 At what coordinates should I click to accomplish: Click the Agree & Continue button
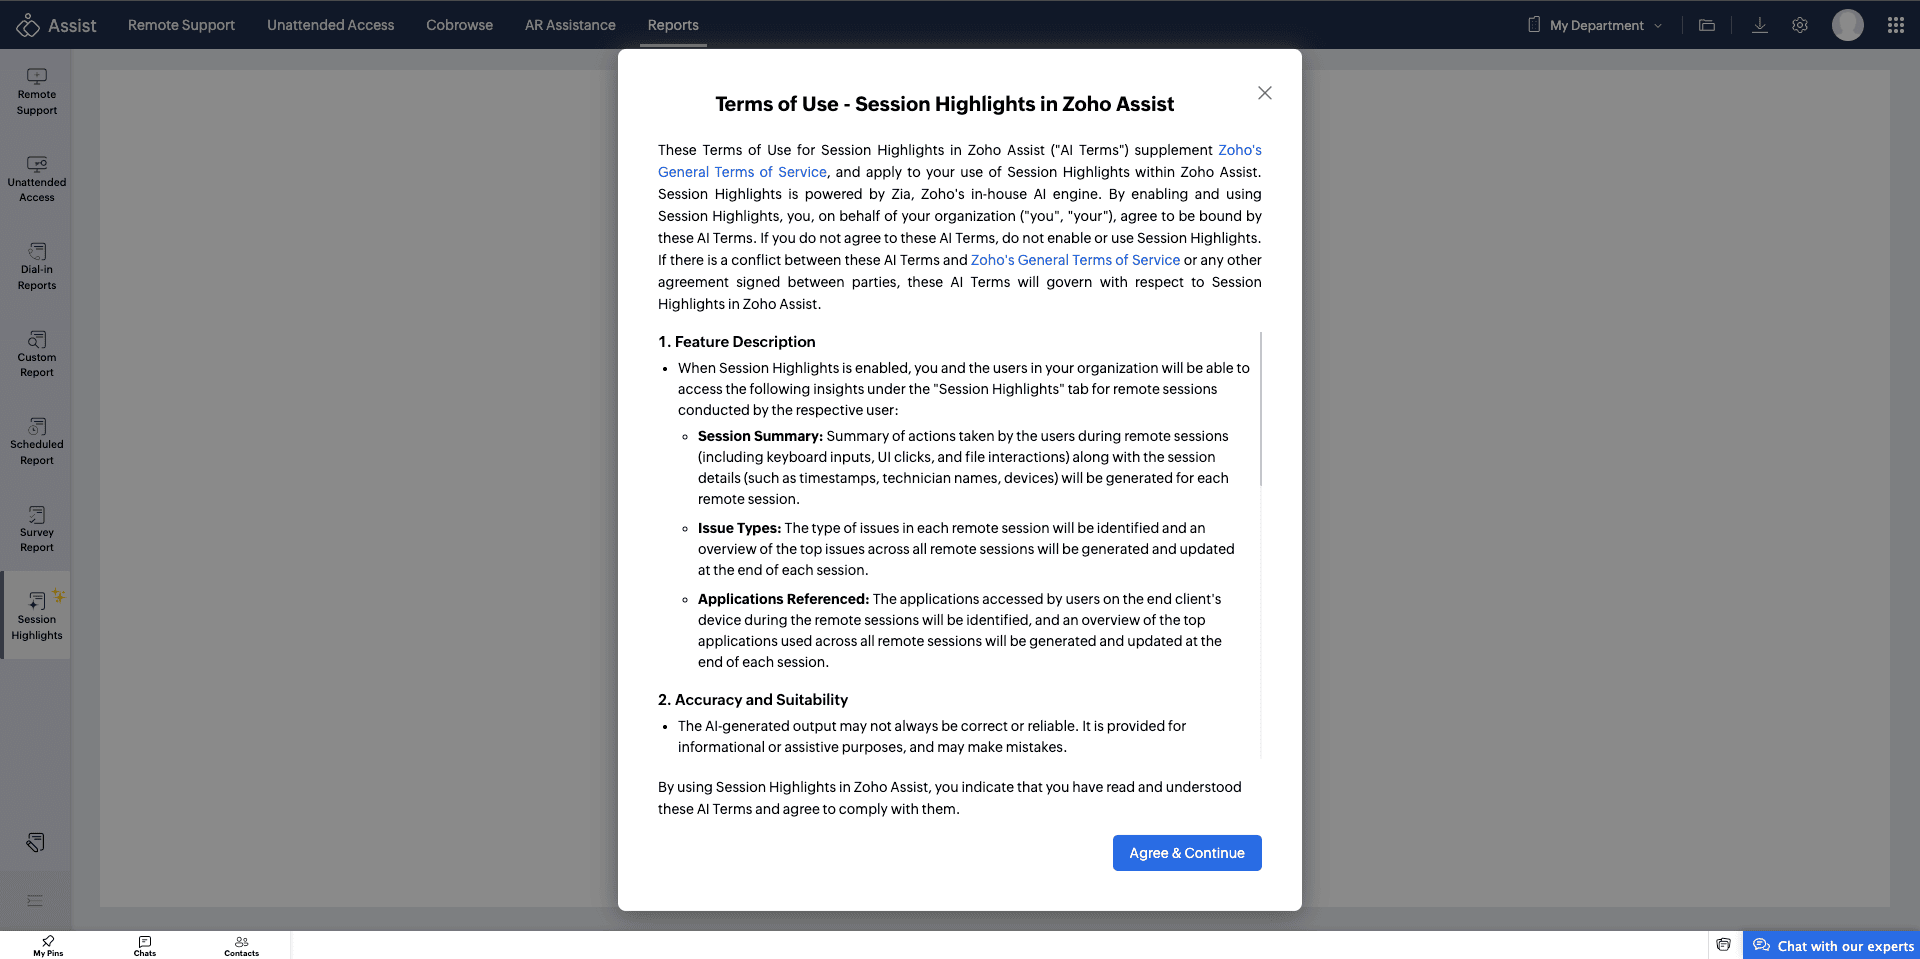click(x=1187, y=853)
